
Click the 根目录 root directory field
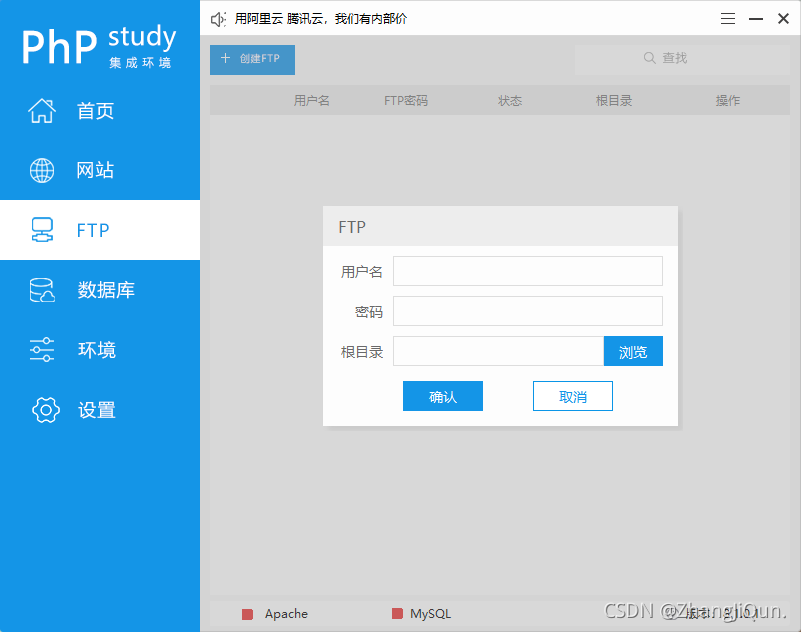(x=497, y=351)
